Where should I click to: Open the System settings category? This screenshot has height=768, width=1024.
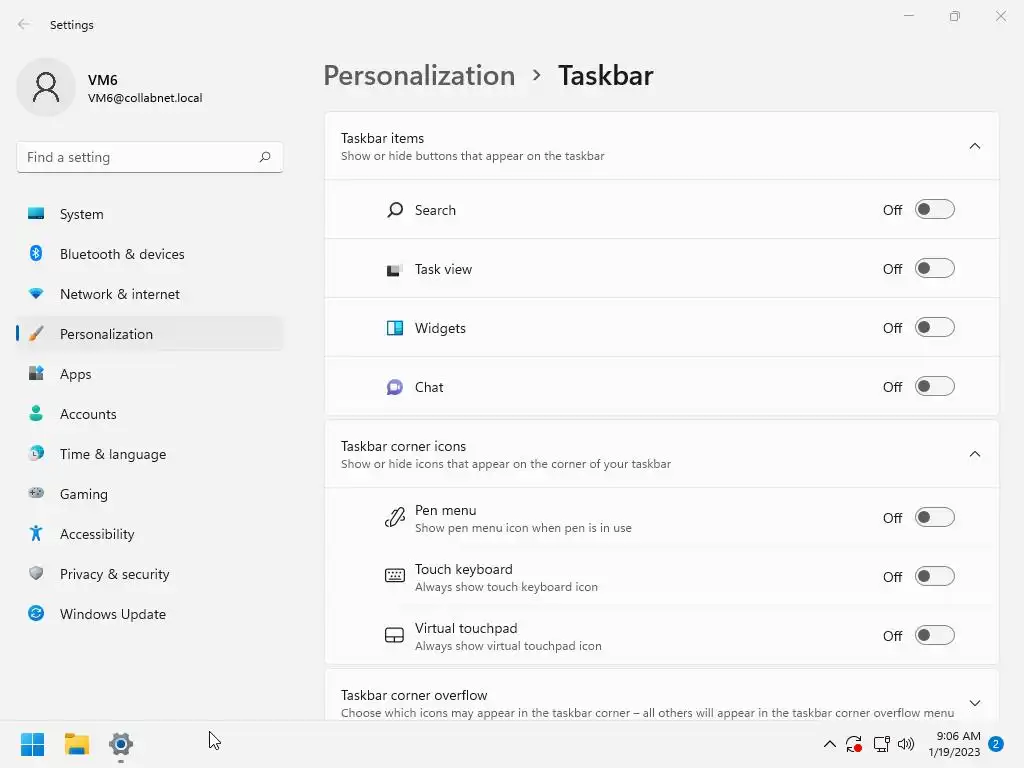coord(82,214)
